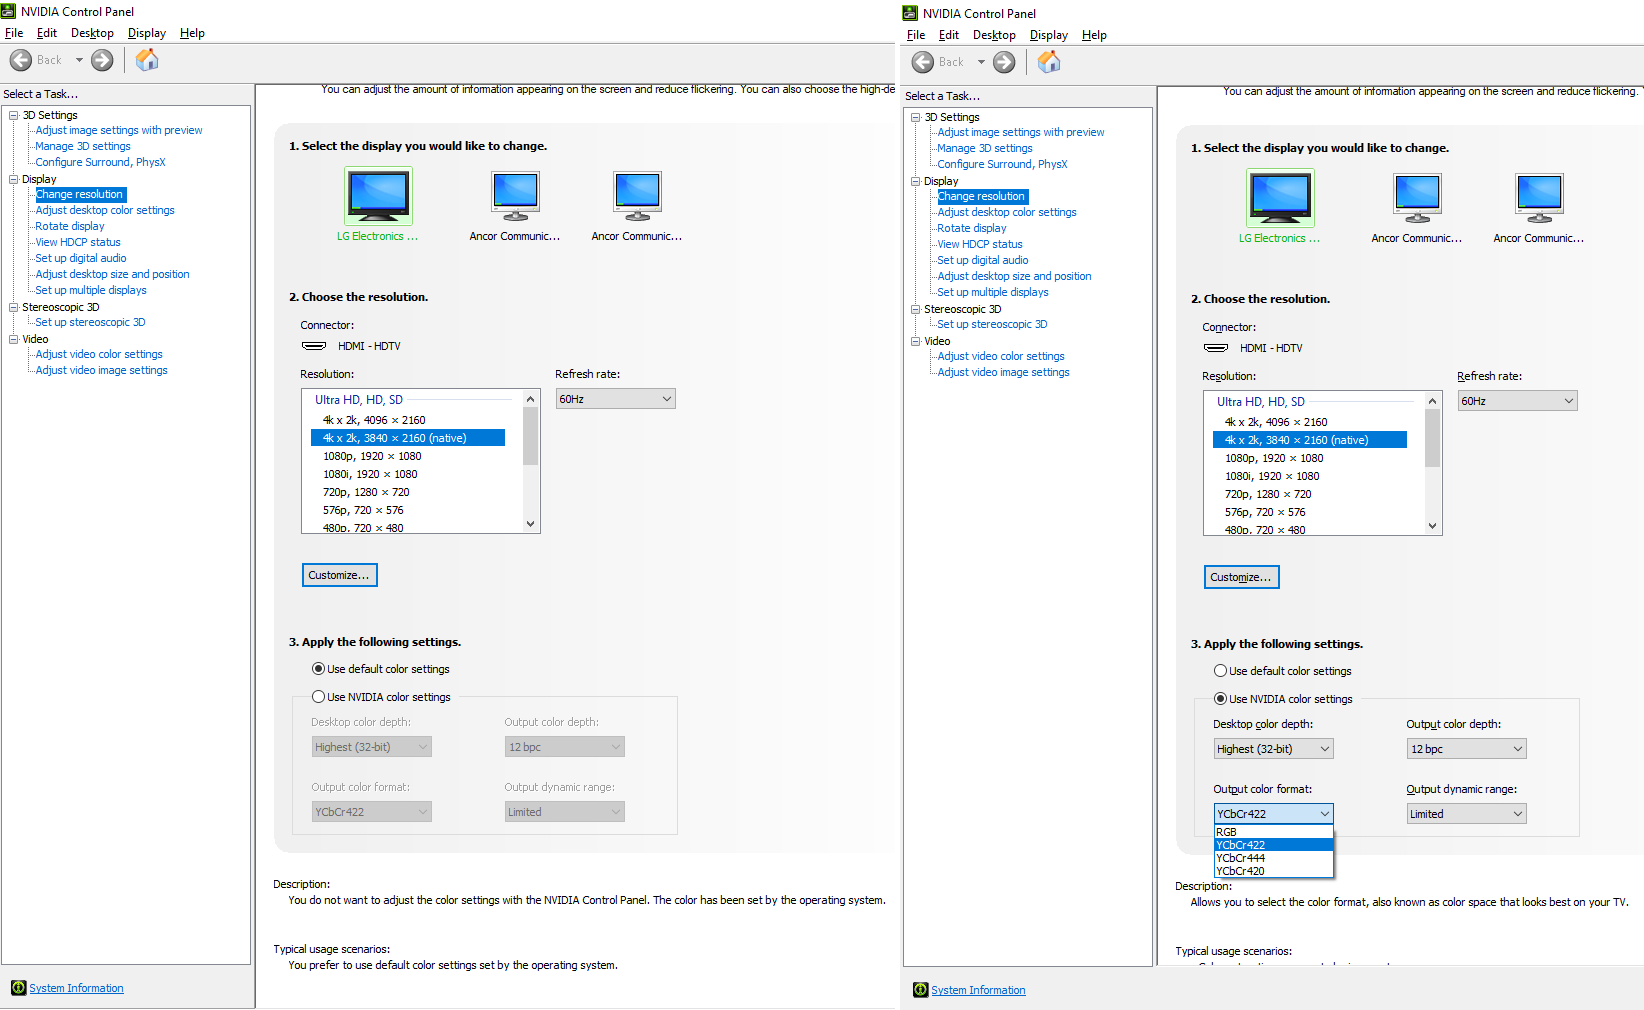Open 'Set up multiple displays' in right window

tap(993, 292)
